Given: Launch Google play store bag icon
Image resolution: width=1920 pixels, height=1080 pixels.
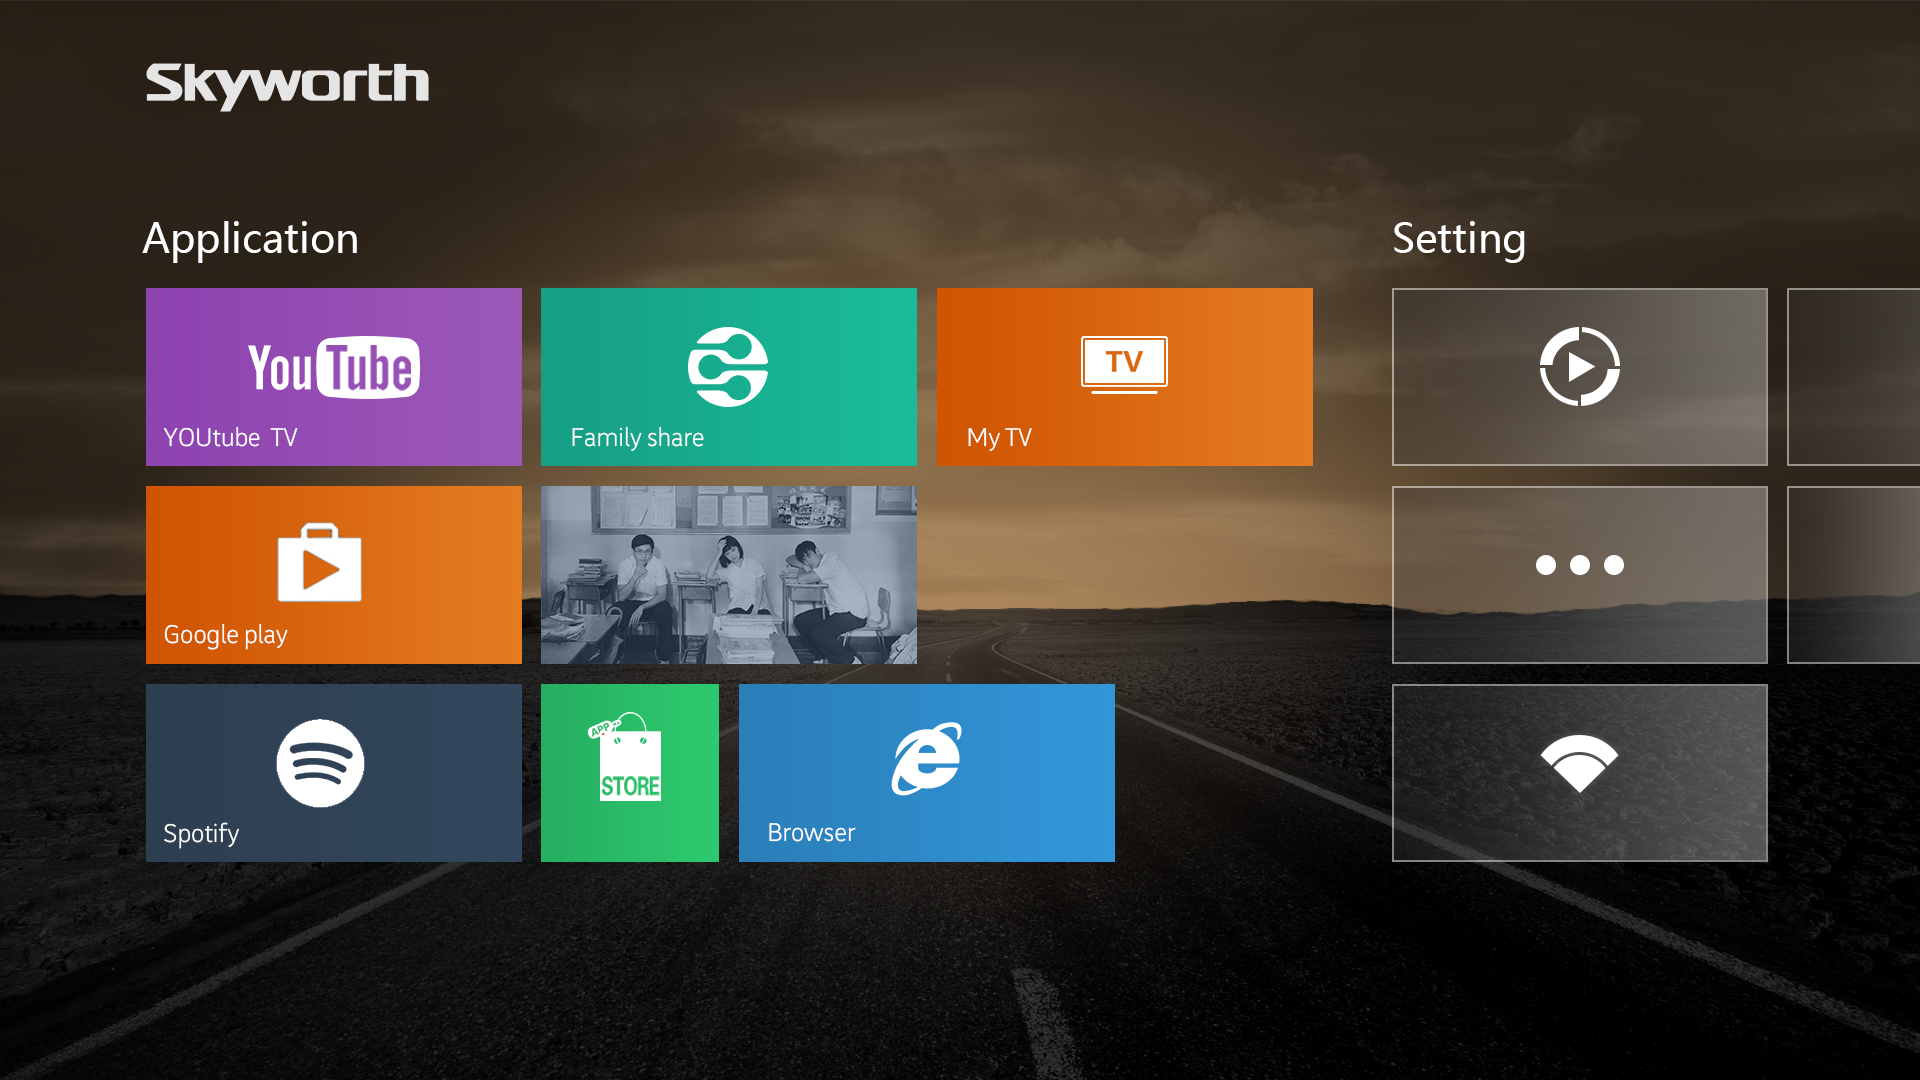Looking at the screenshot, I should [319, 563].
